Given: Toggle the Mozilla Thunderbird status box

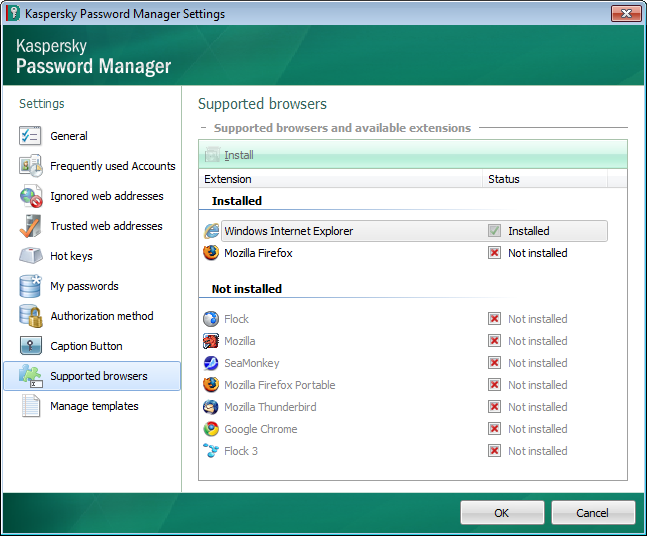Looking at the screenshot, I should (x=494, y=407).
